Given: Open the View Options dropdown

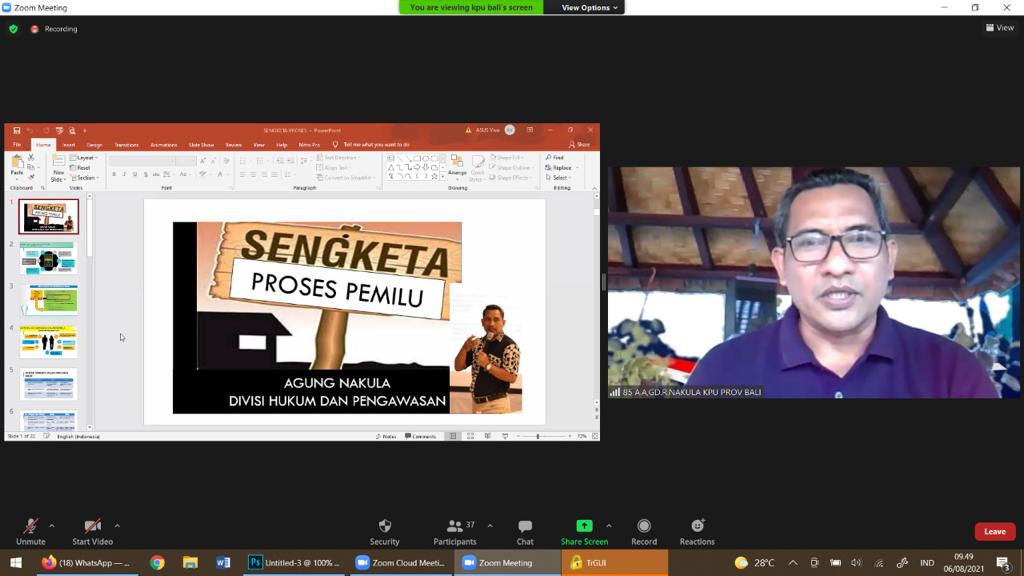Looking at the screenshot, I should 589,8.
